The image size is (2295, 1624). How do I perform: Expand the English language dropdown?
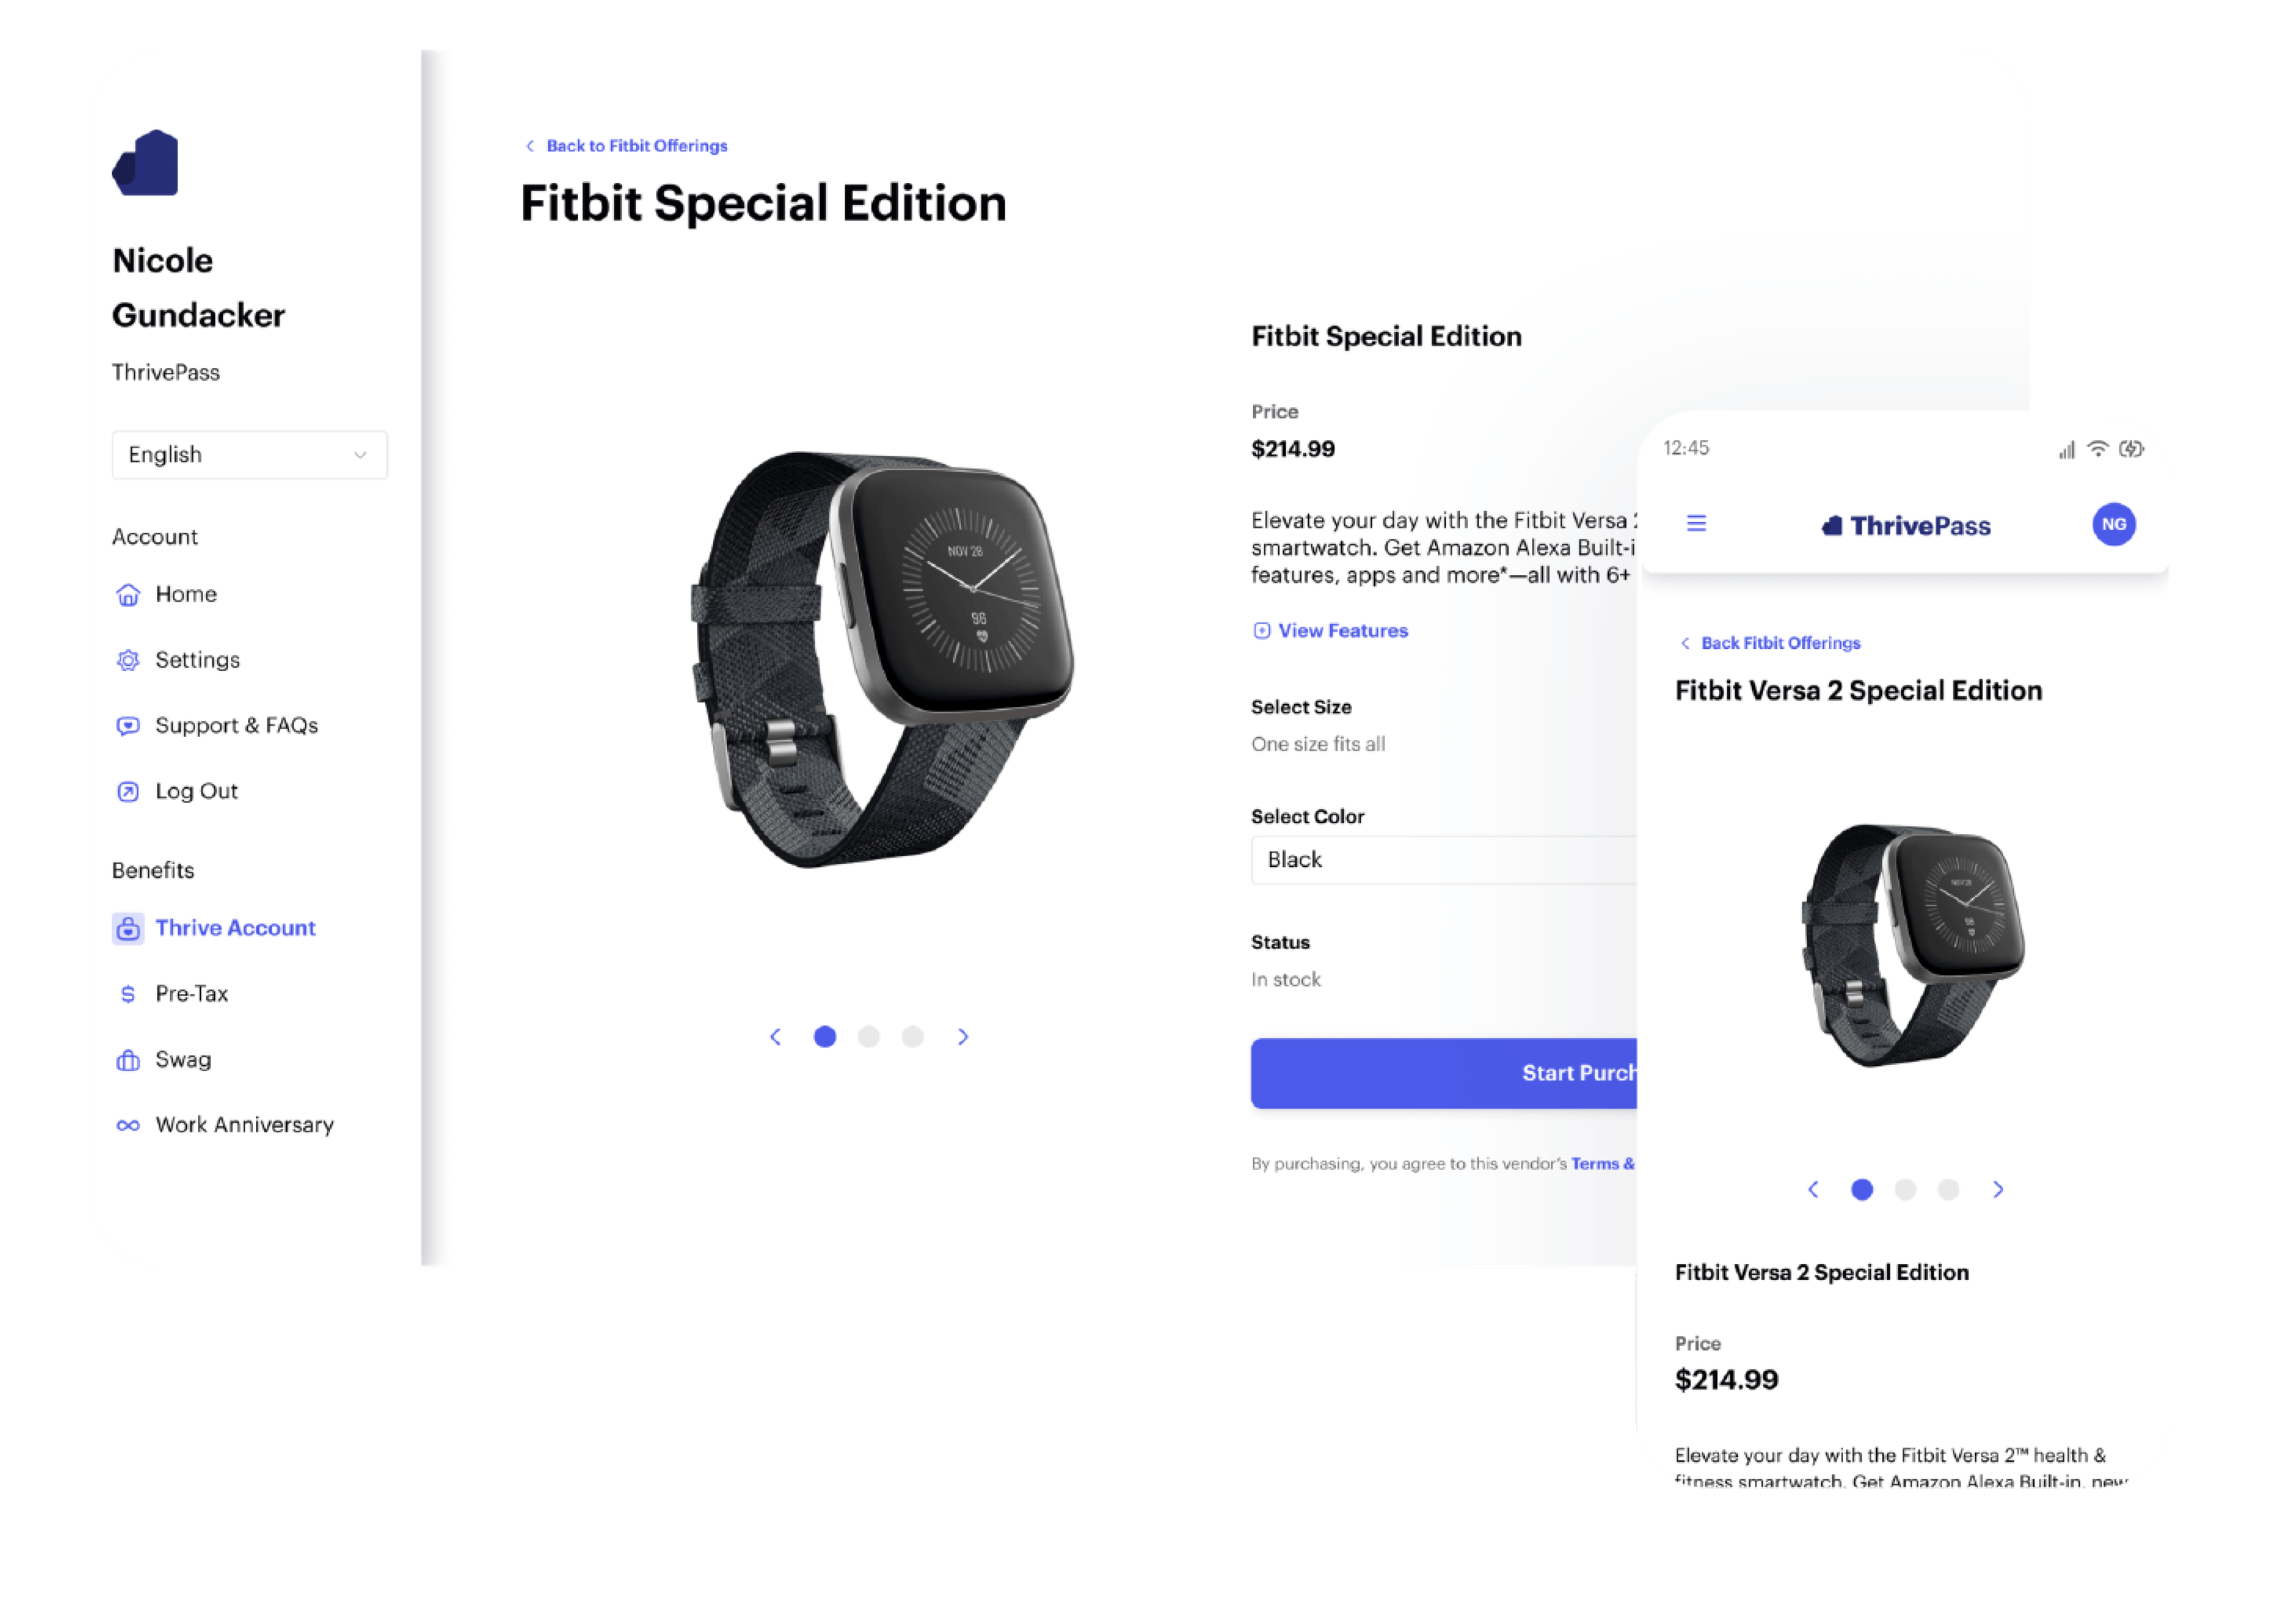pyautogui.click(x=249, y=455)
